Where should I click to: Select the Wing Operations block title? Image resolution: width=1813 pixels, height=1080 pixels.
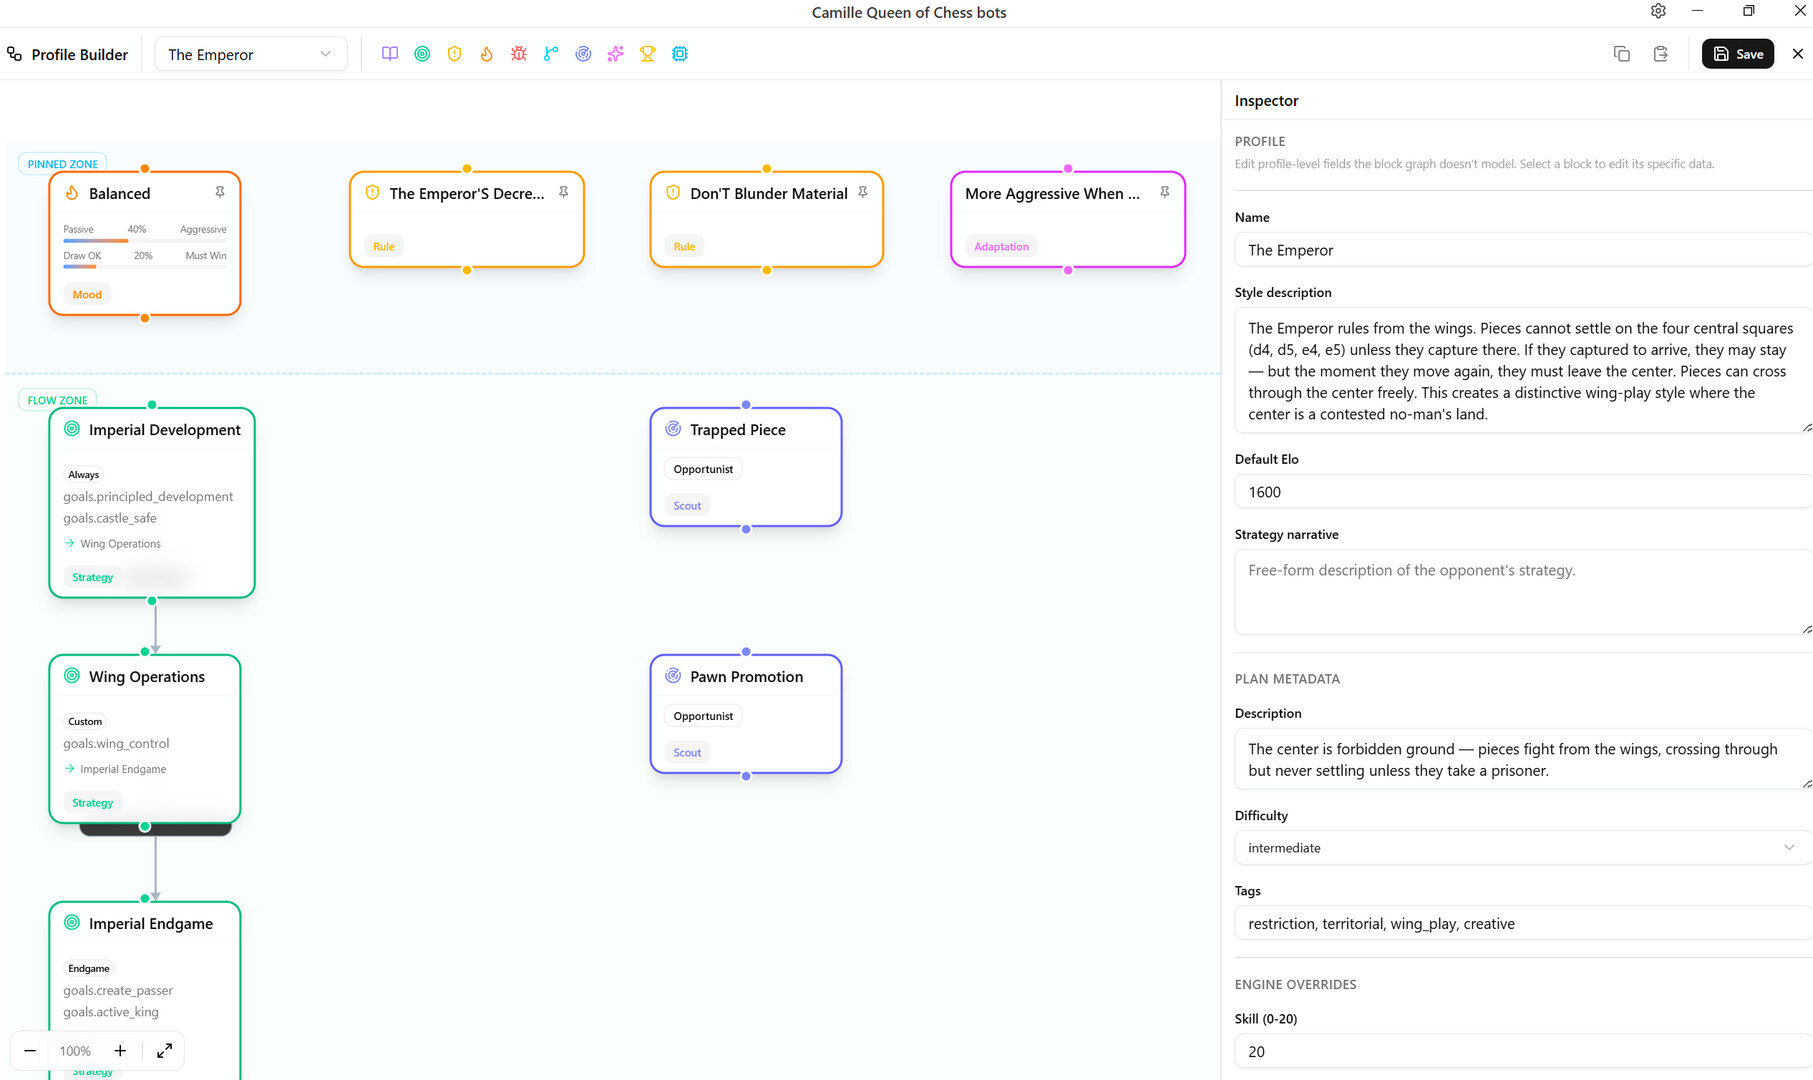coord(147,677)
